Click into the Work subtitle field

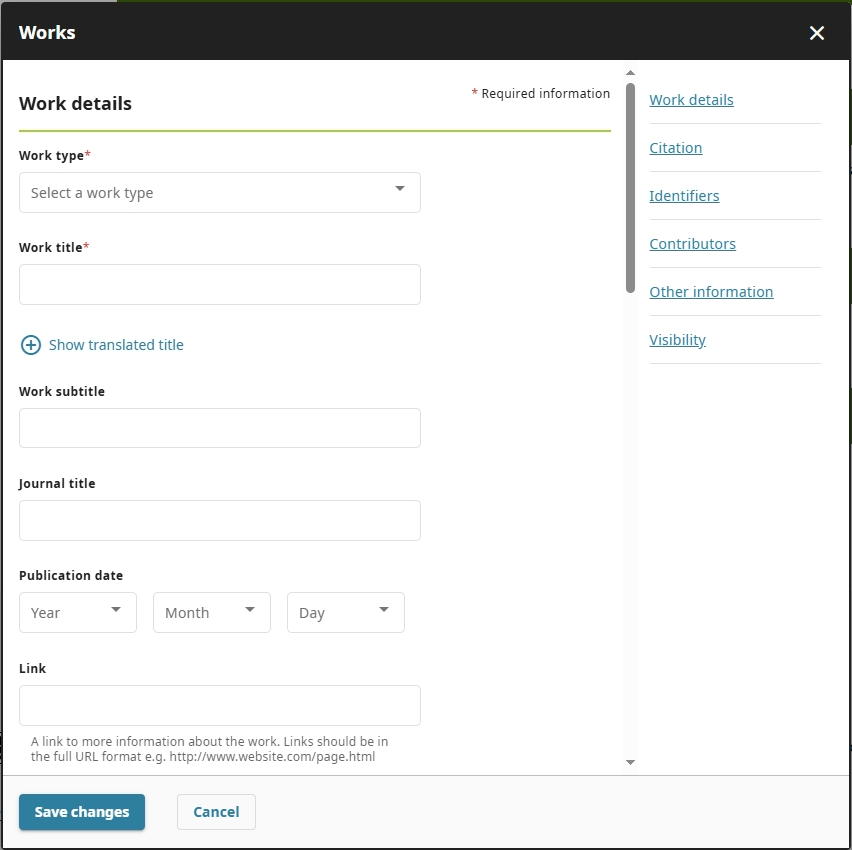220,428
